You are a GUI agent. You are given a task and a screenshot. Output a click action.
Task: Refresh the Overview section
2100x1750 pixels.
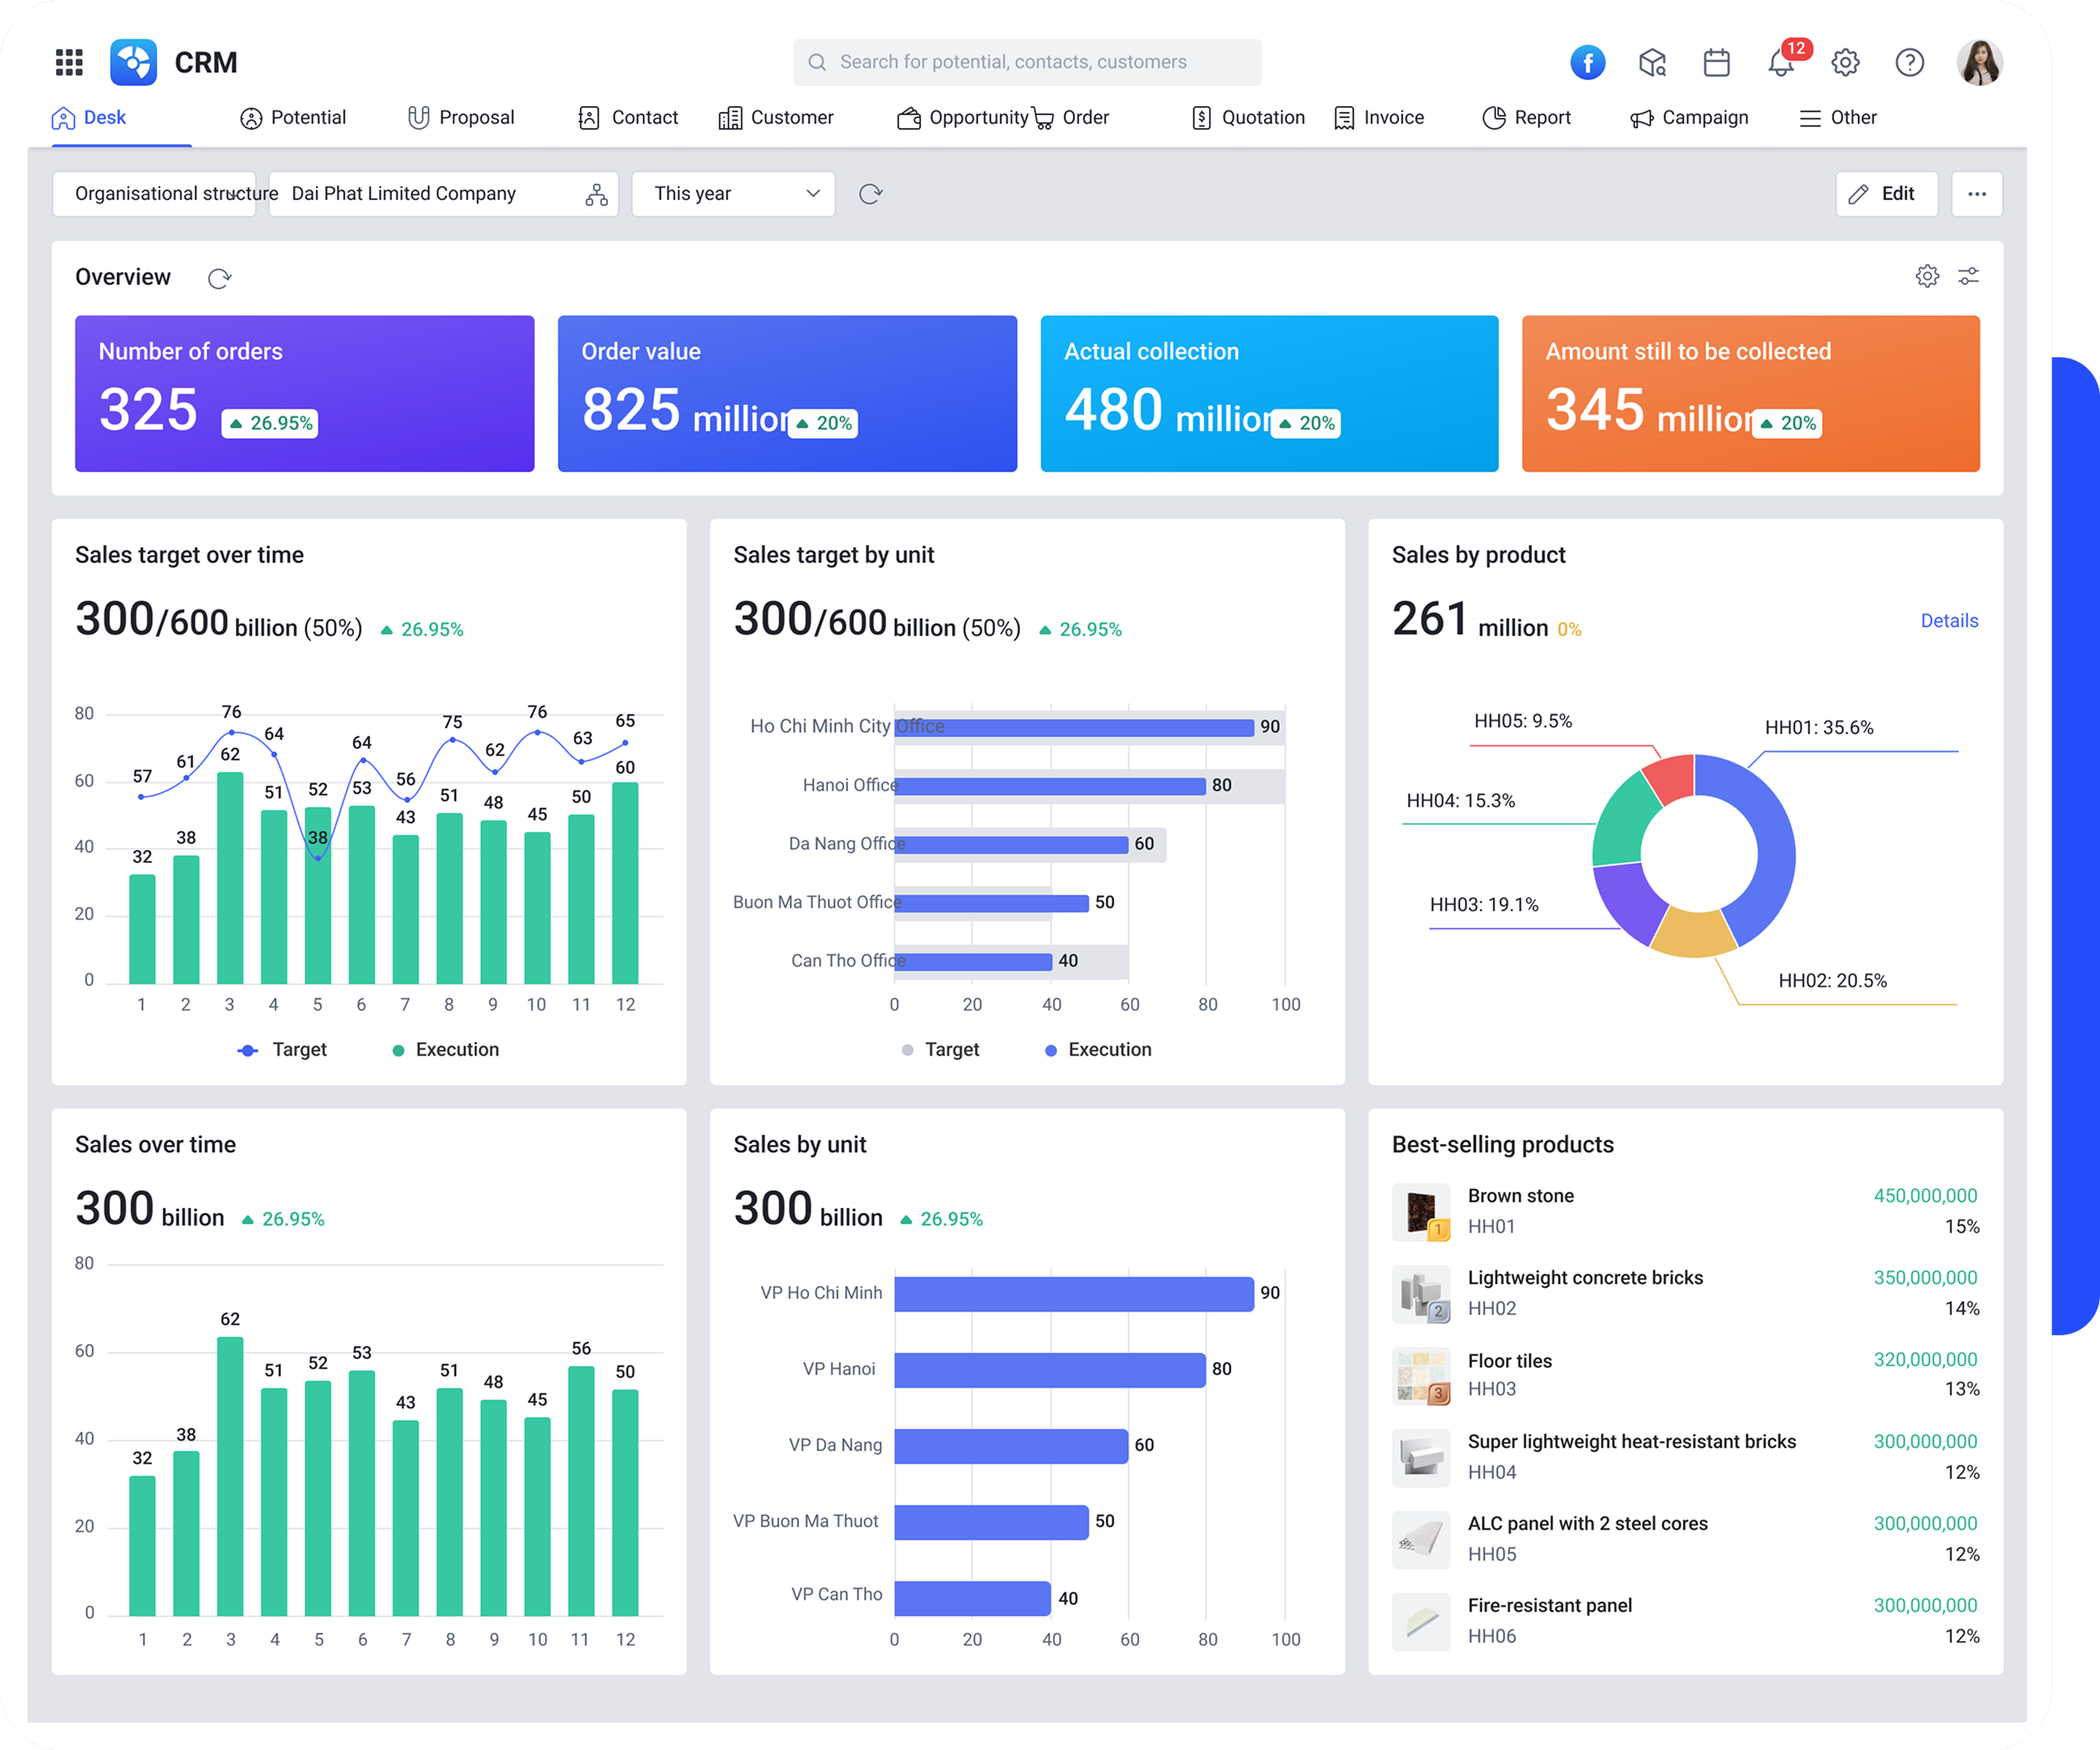(x=219, y=277)
